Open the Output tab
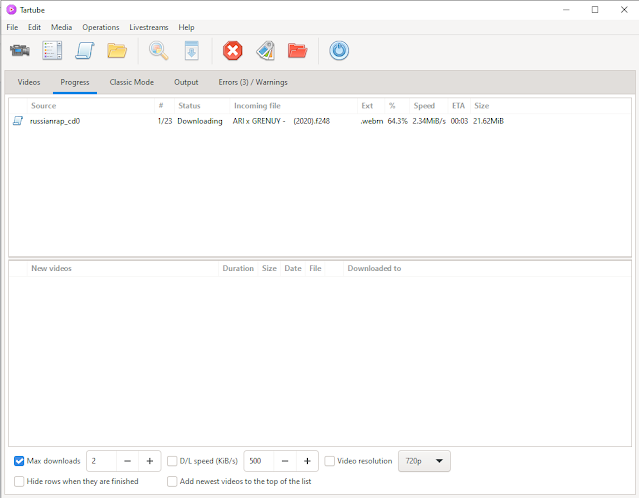639x498 pixels. pyautogui.click(x=186, y=82)
